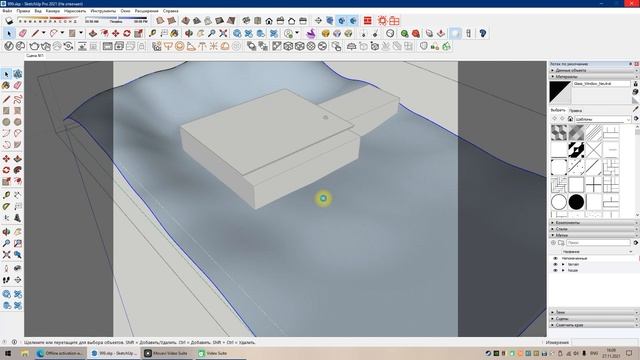Switch to the Select materials tab
The height and width of the screenshot is (360, 640).
coord(558,110)
